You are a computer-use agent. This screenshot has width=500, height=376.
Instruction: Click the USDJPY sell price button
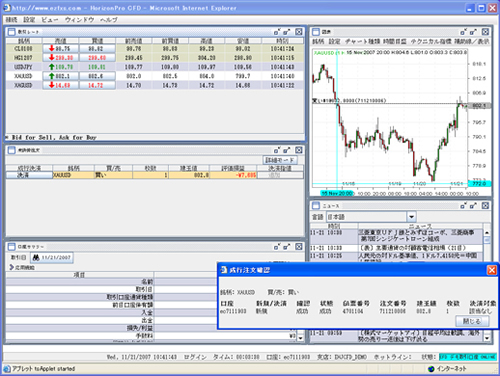(60, 67)
